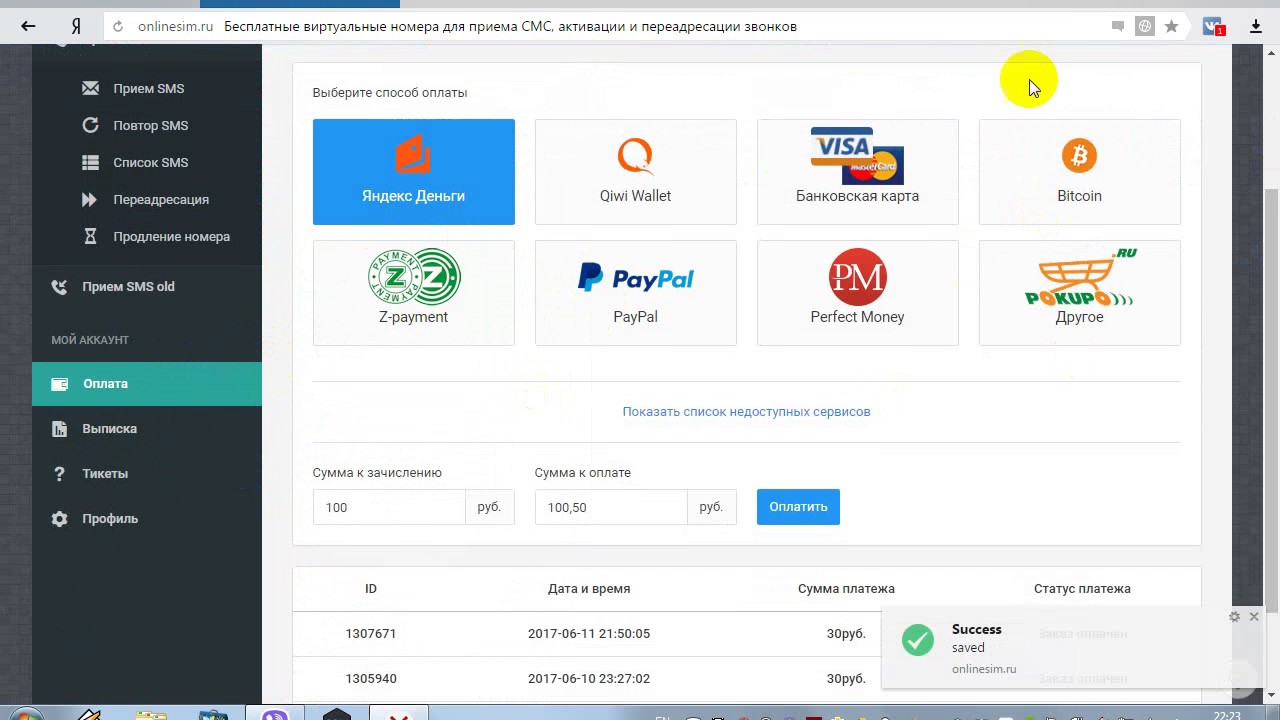This screenshot has height=720, width=1280.
Task: Open Выписка in sidebar
Action: coord(109,428)
